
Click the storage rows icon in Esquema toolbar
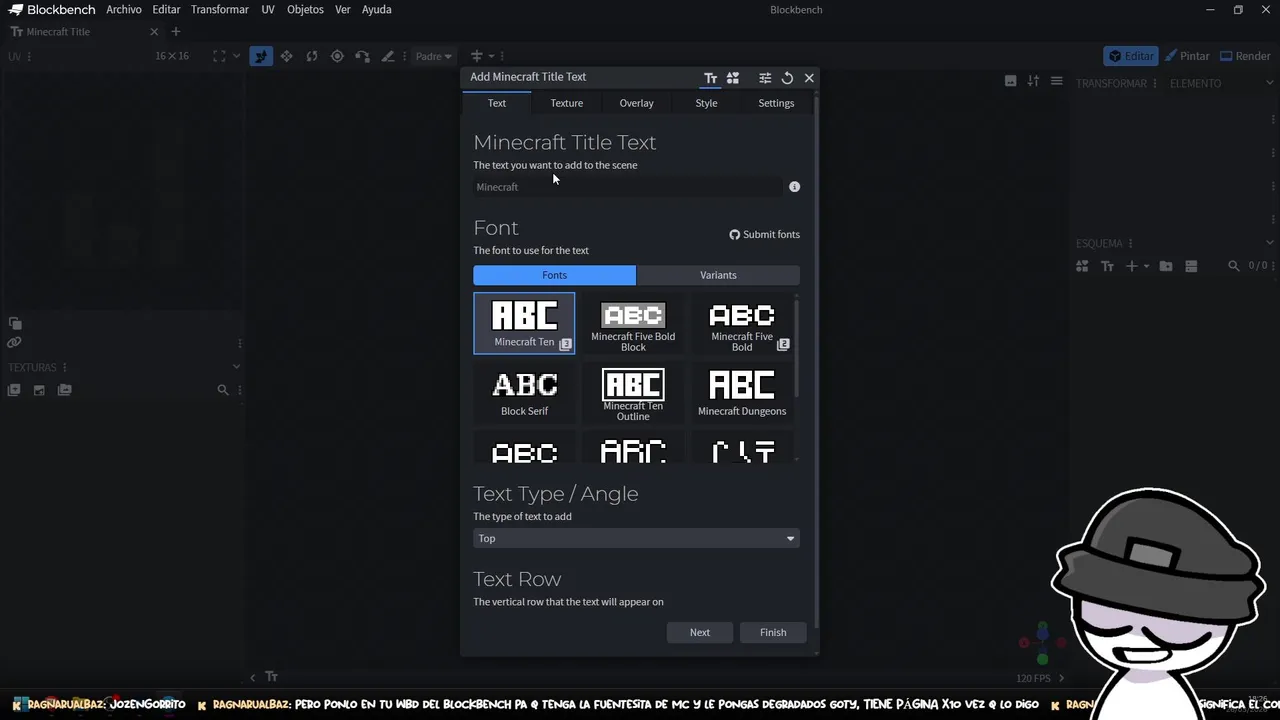pos(1191,266)
